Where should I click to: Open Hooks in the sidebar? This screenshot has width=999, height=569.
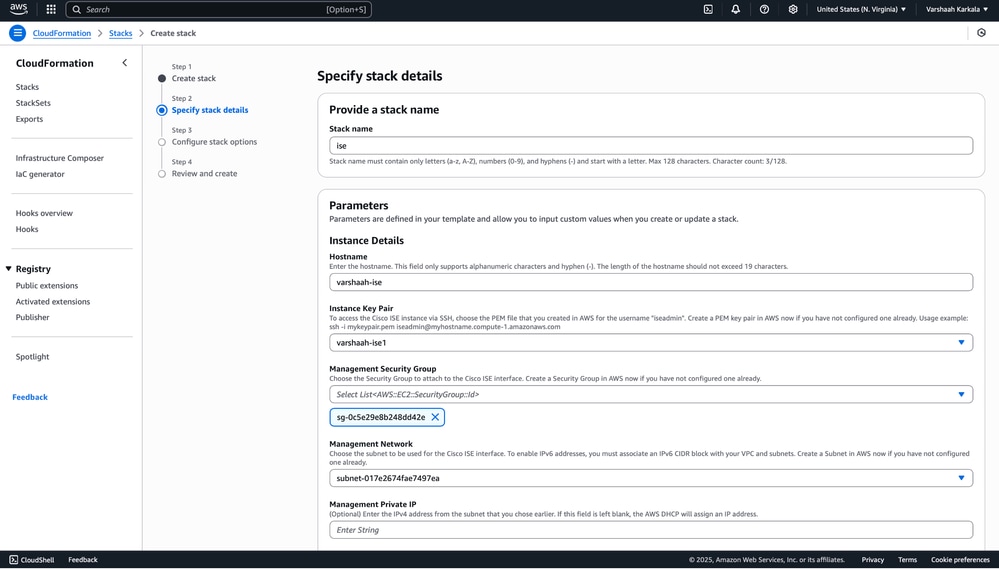tap(27, 229)
